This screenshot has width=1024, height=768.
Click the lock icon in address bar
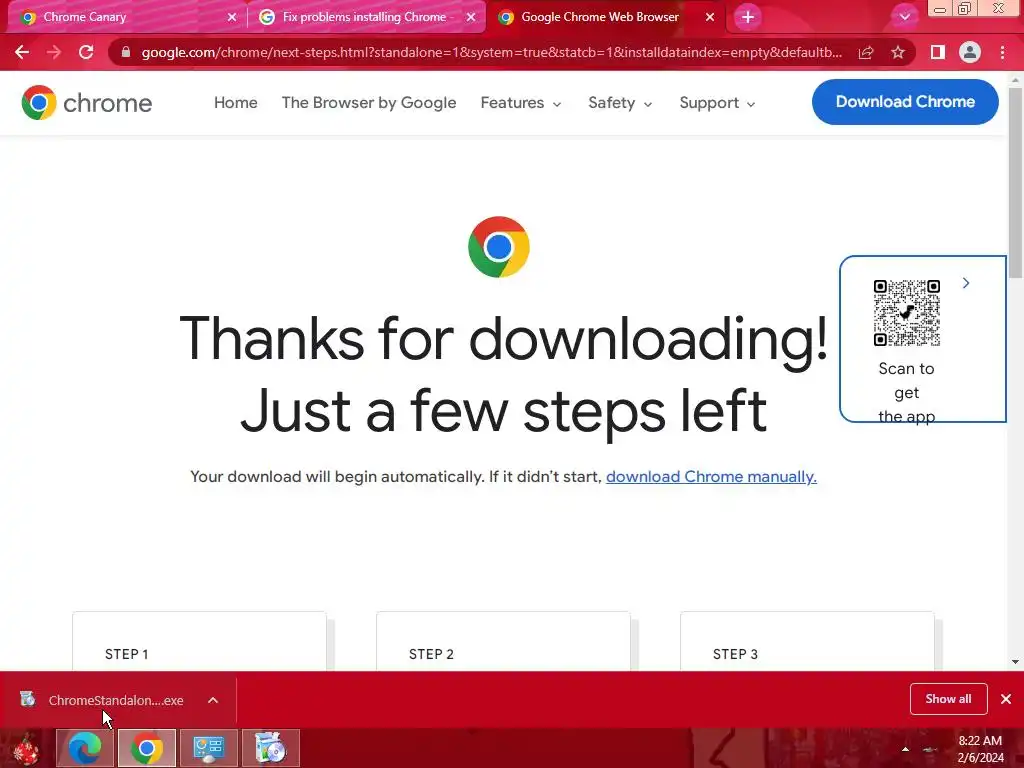pos(126,52)
